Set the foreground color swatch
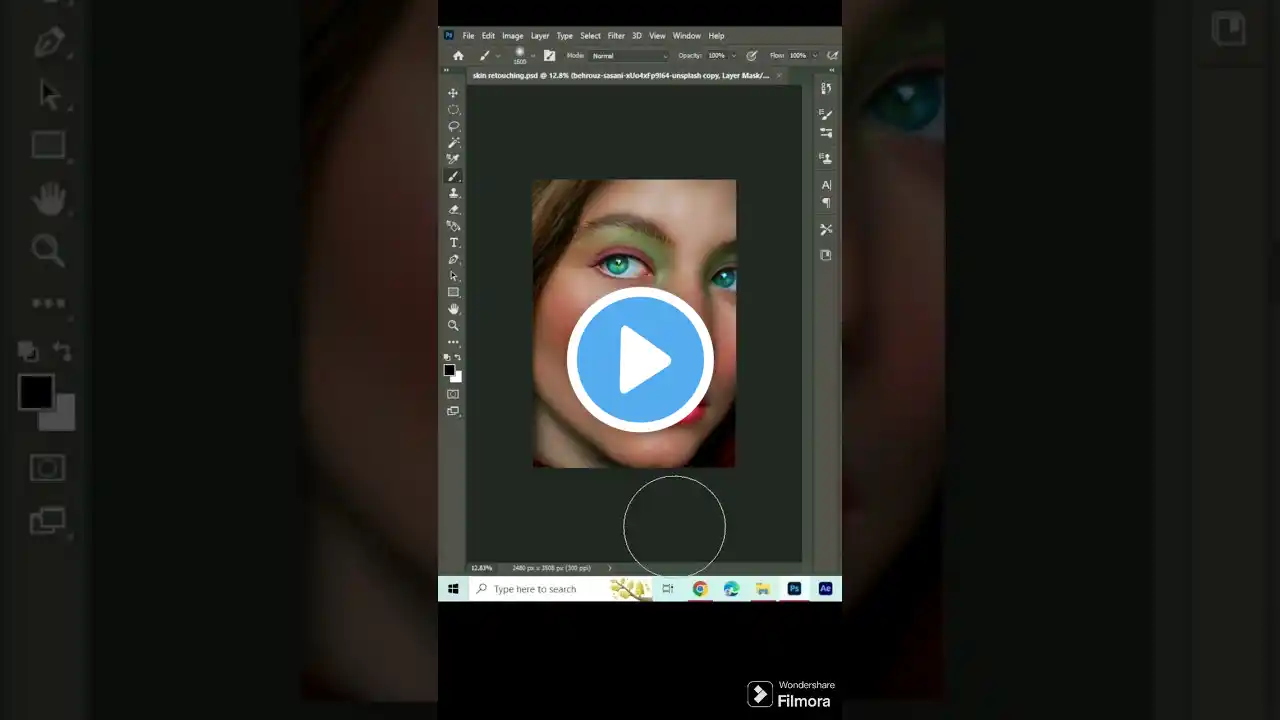 click(449, 371)
